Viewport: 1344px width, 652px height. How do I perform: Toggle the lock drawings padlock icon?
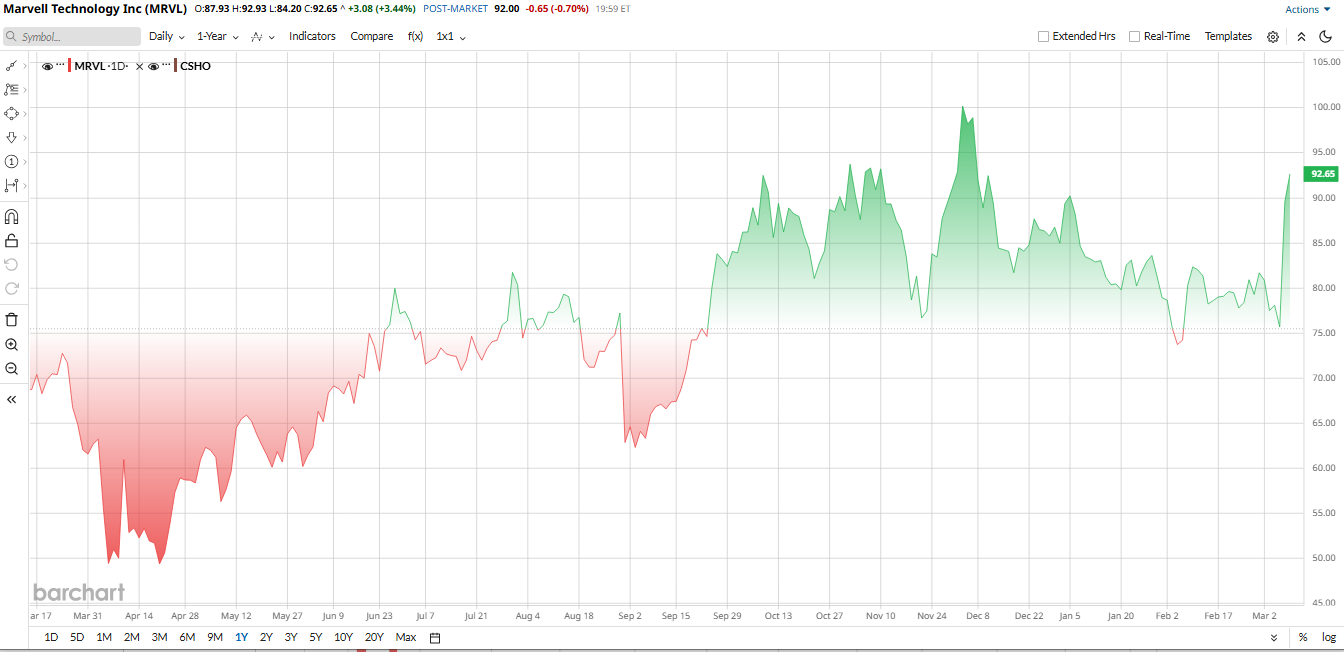[12, 240]
